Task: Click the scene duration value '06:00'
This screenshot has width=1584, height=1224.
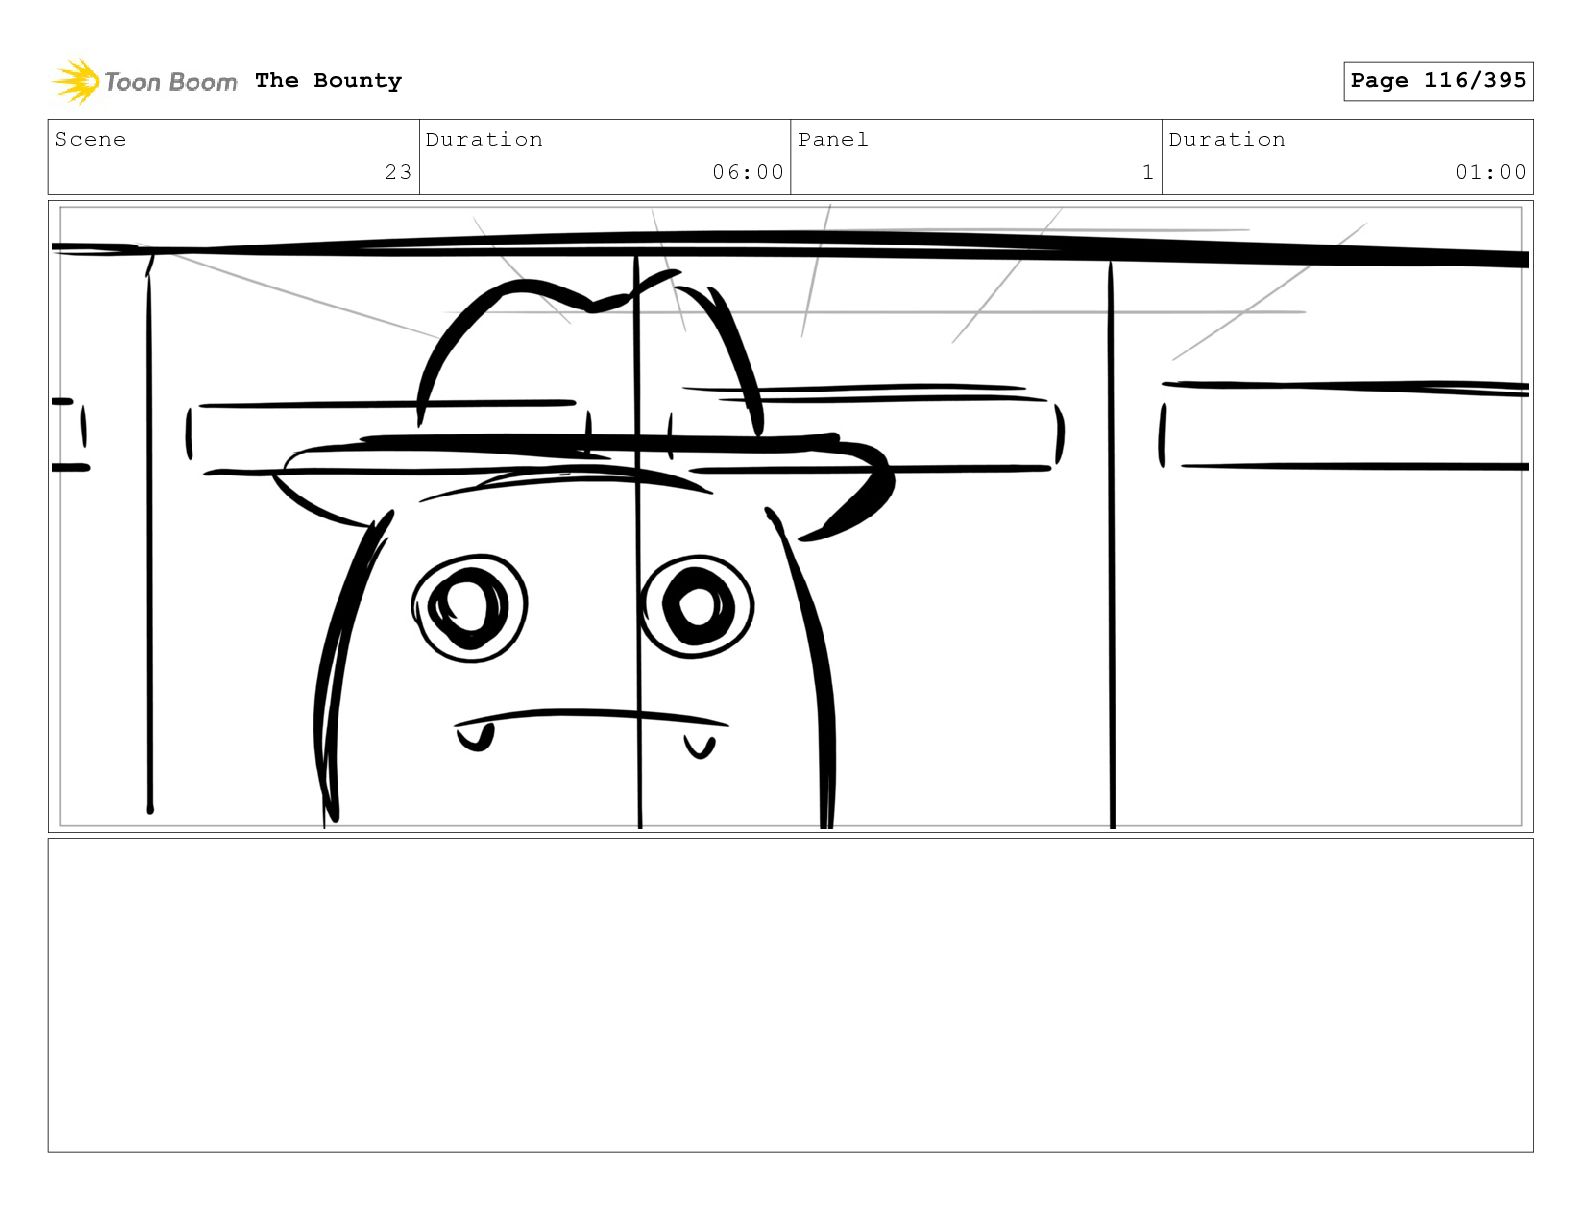Action: coord(748,172)
